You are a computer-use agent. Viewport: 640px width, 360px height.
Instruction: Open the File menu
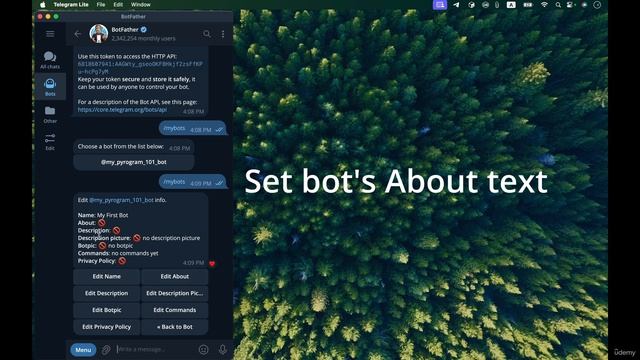click(101, 4)
